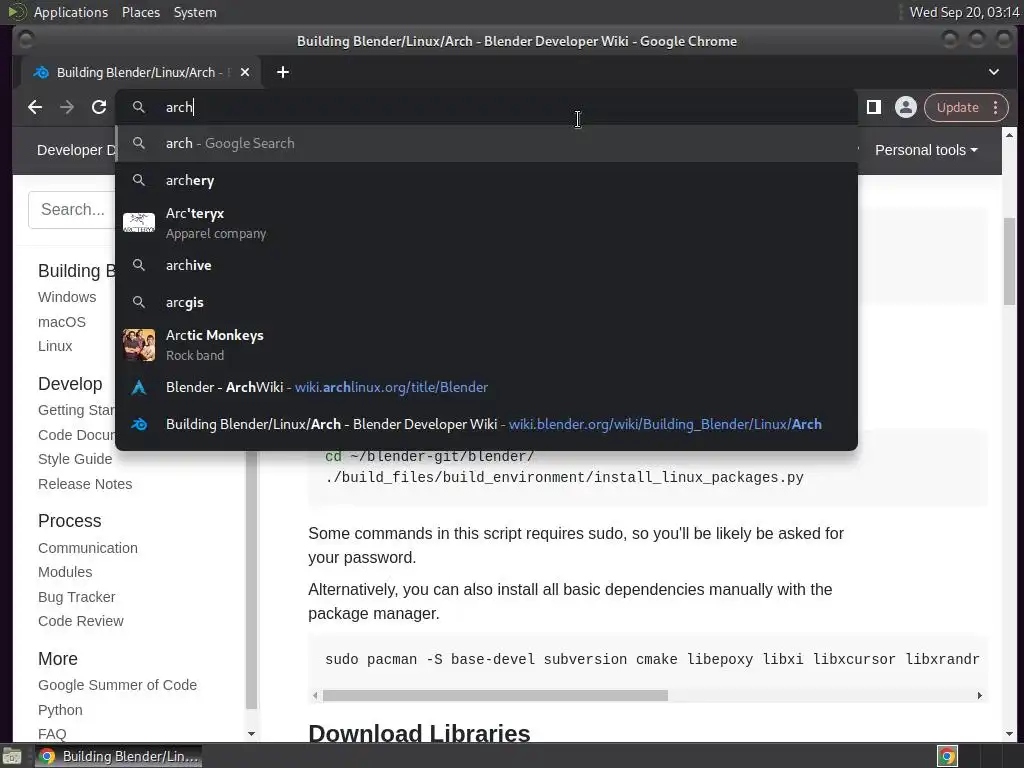Open a new tab with plus icon

[283, 72]
